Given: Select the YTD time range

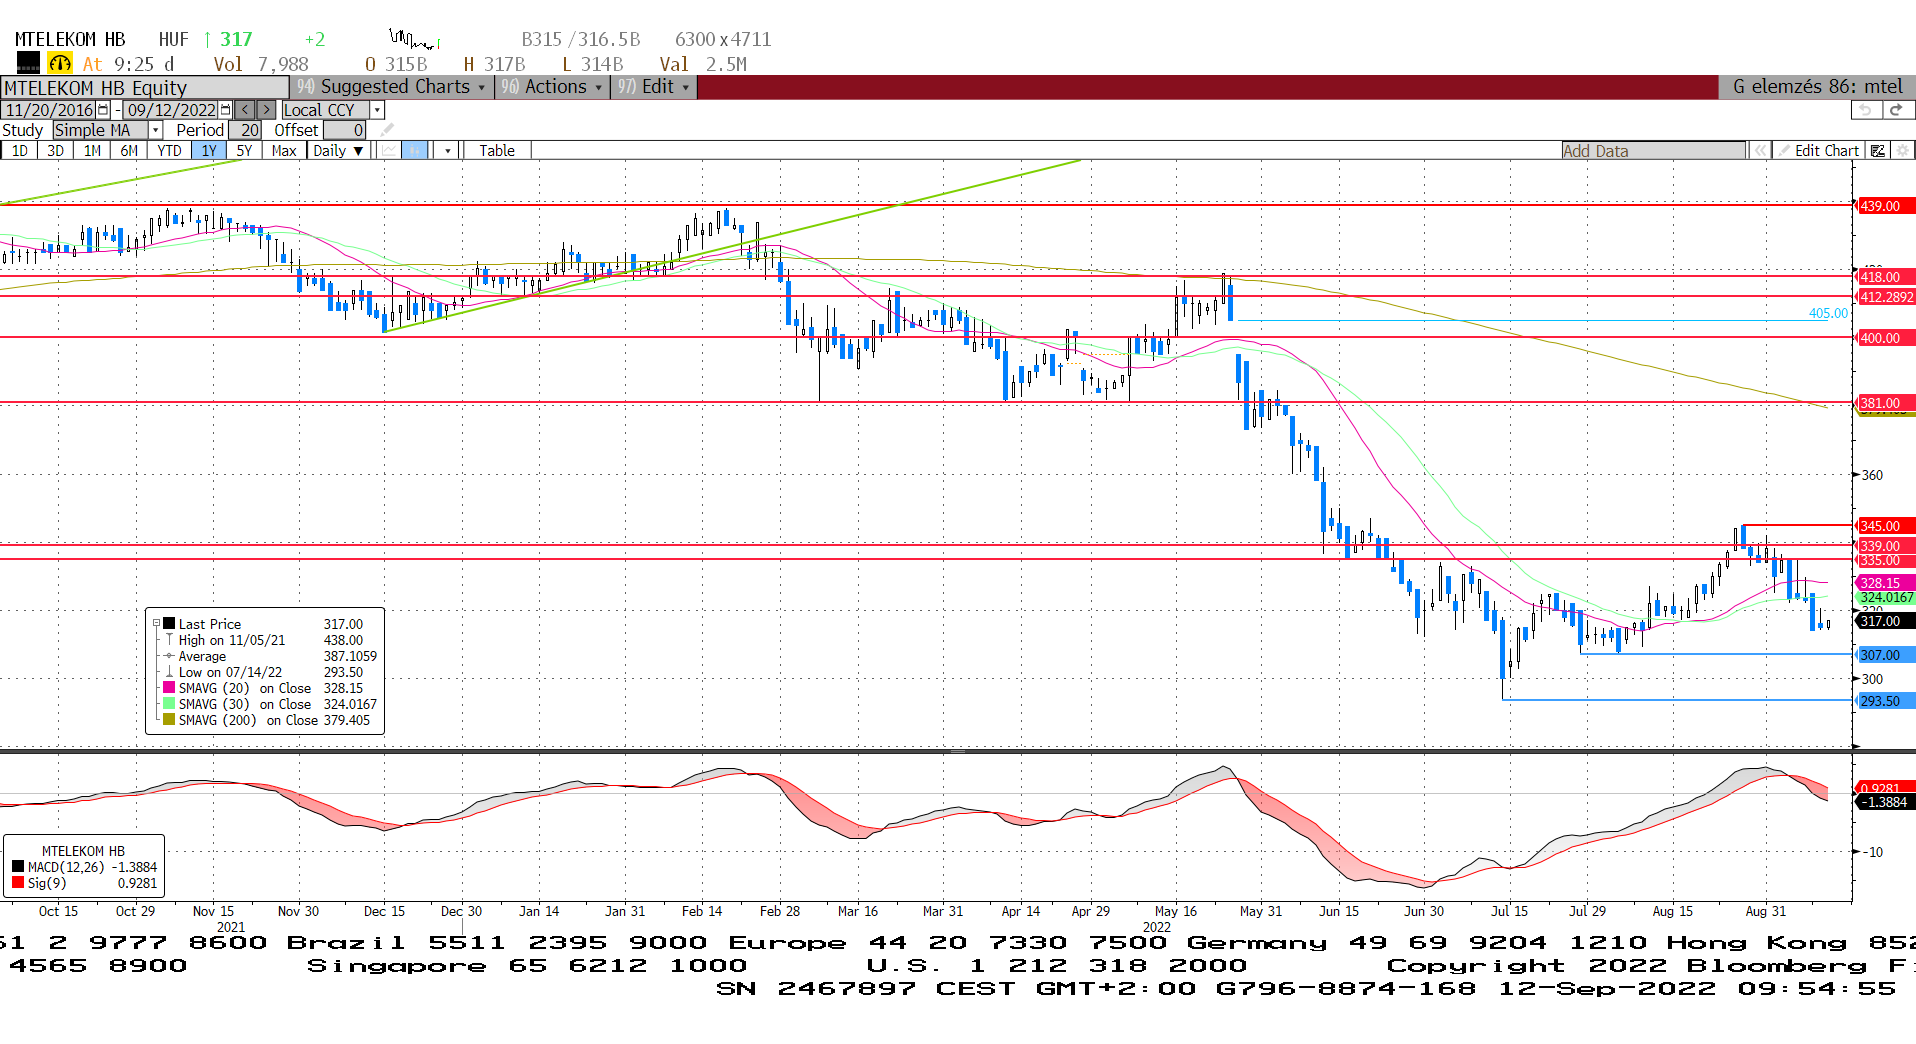Looking at the screenshot, I should point(170,151).
